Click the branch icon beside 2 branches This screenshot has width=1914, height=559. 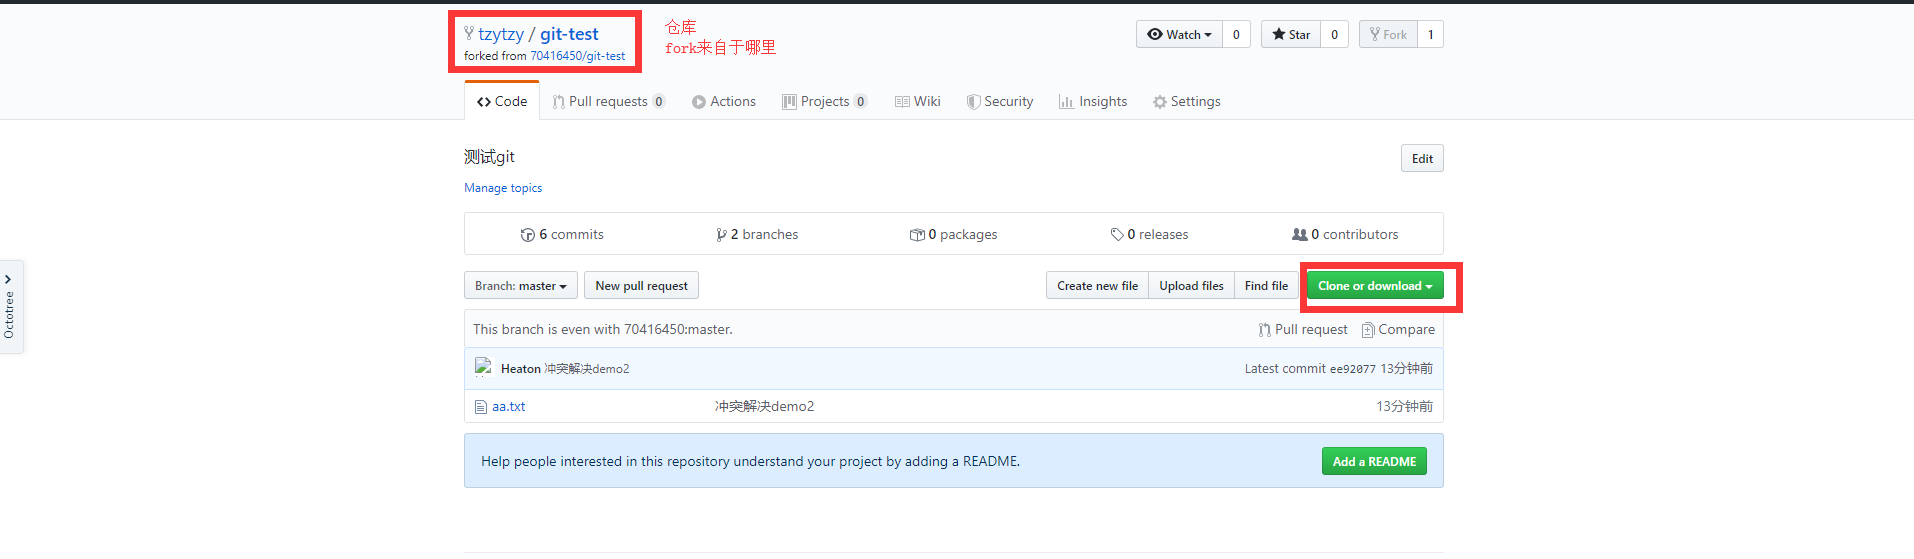pyautogui.click(x=721, y=235)
